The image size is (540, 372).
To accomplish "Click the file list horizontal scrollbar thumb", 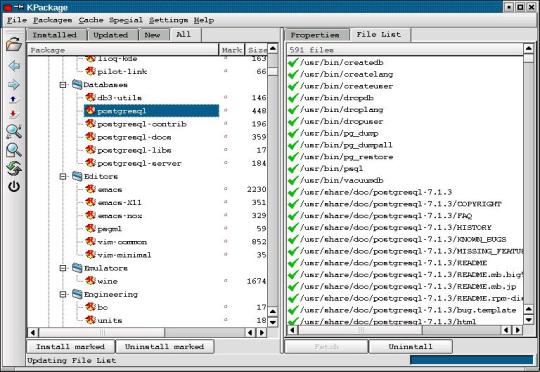I will [x=361, y=330].
